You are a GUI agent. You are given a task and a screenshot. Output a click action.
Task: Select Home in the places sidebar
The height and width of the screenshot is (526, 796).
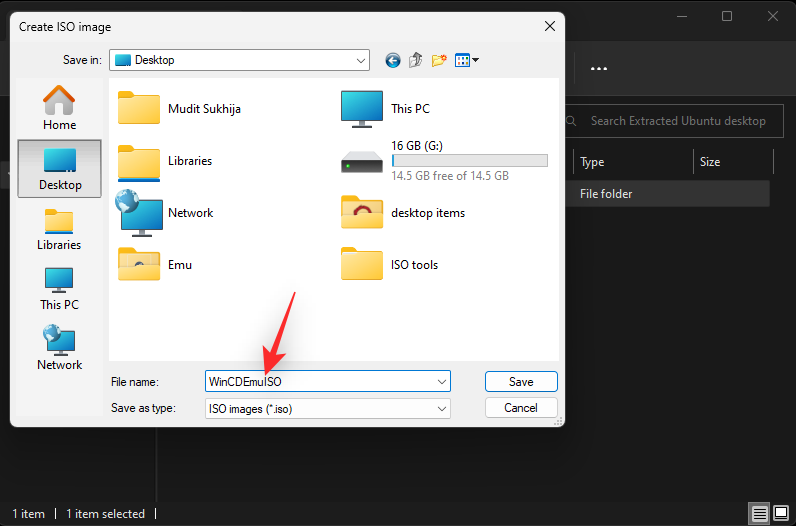coord(59,108)
